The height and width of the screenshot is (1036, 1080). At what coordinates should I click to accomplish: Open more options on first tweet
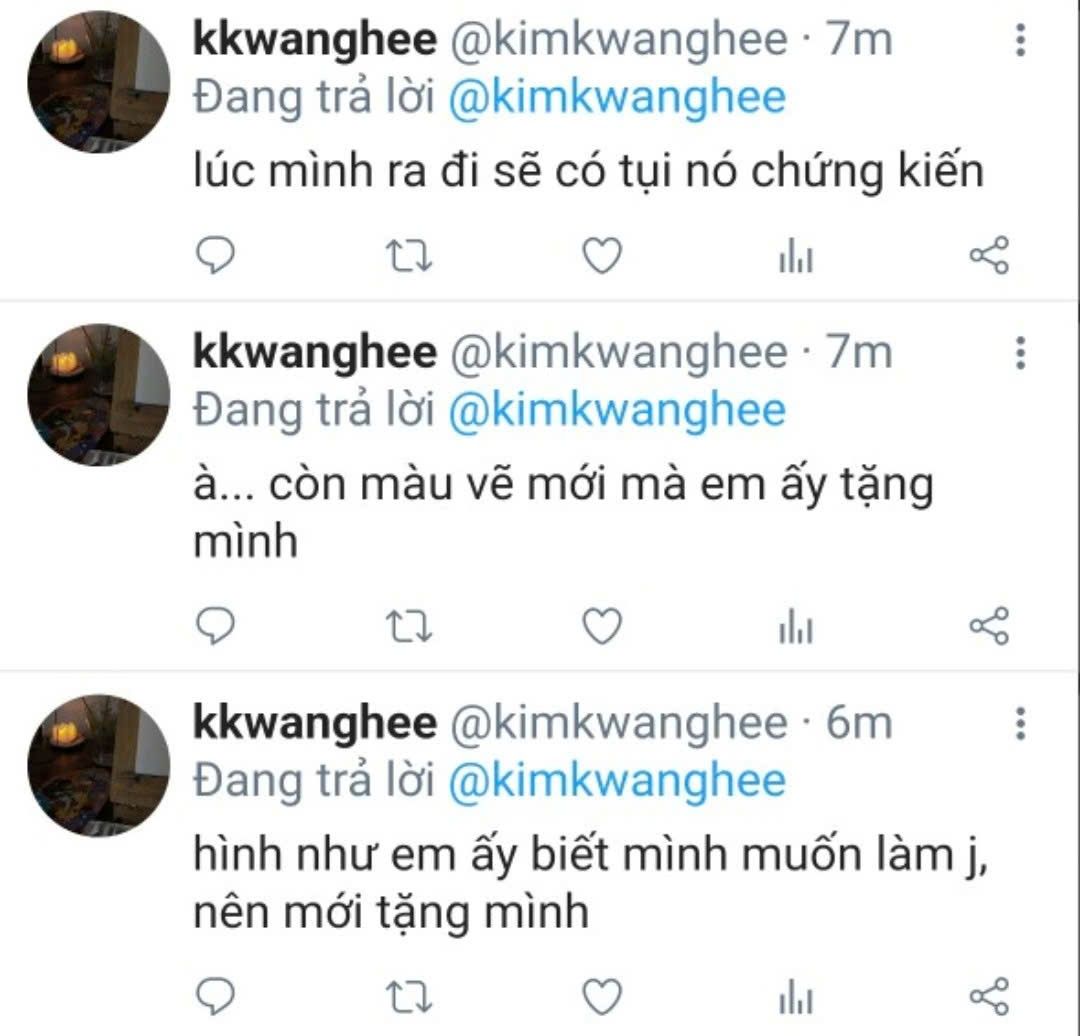click(x=1021, y=39)
